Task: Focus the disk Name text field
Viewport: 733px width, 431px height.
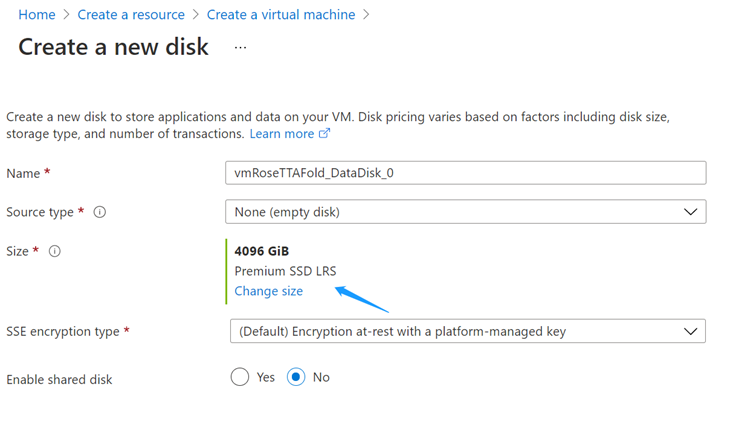Action: [465, 173]
